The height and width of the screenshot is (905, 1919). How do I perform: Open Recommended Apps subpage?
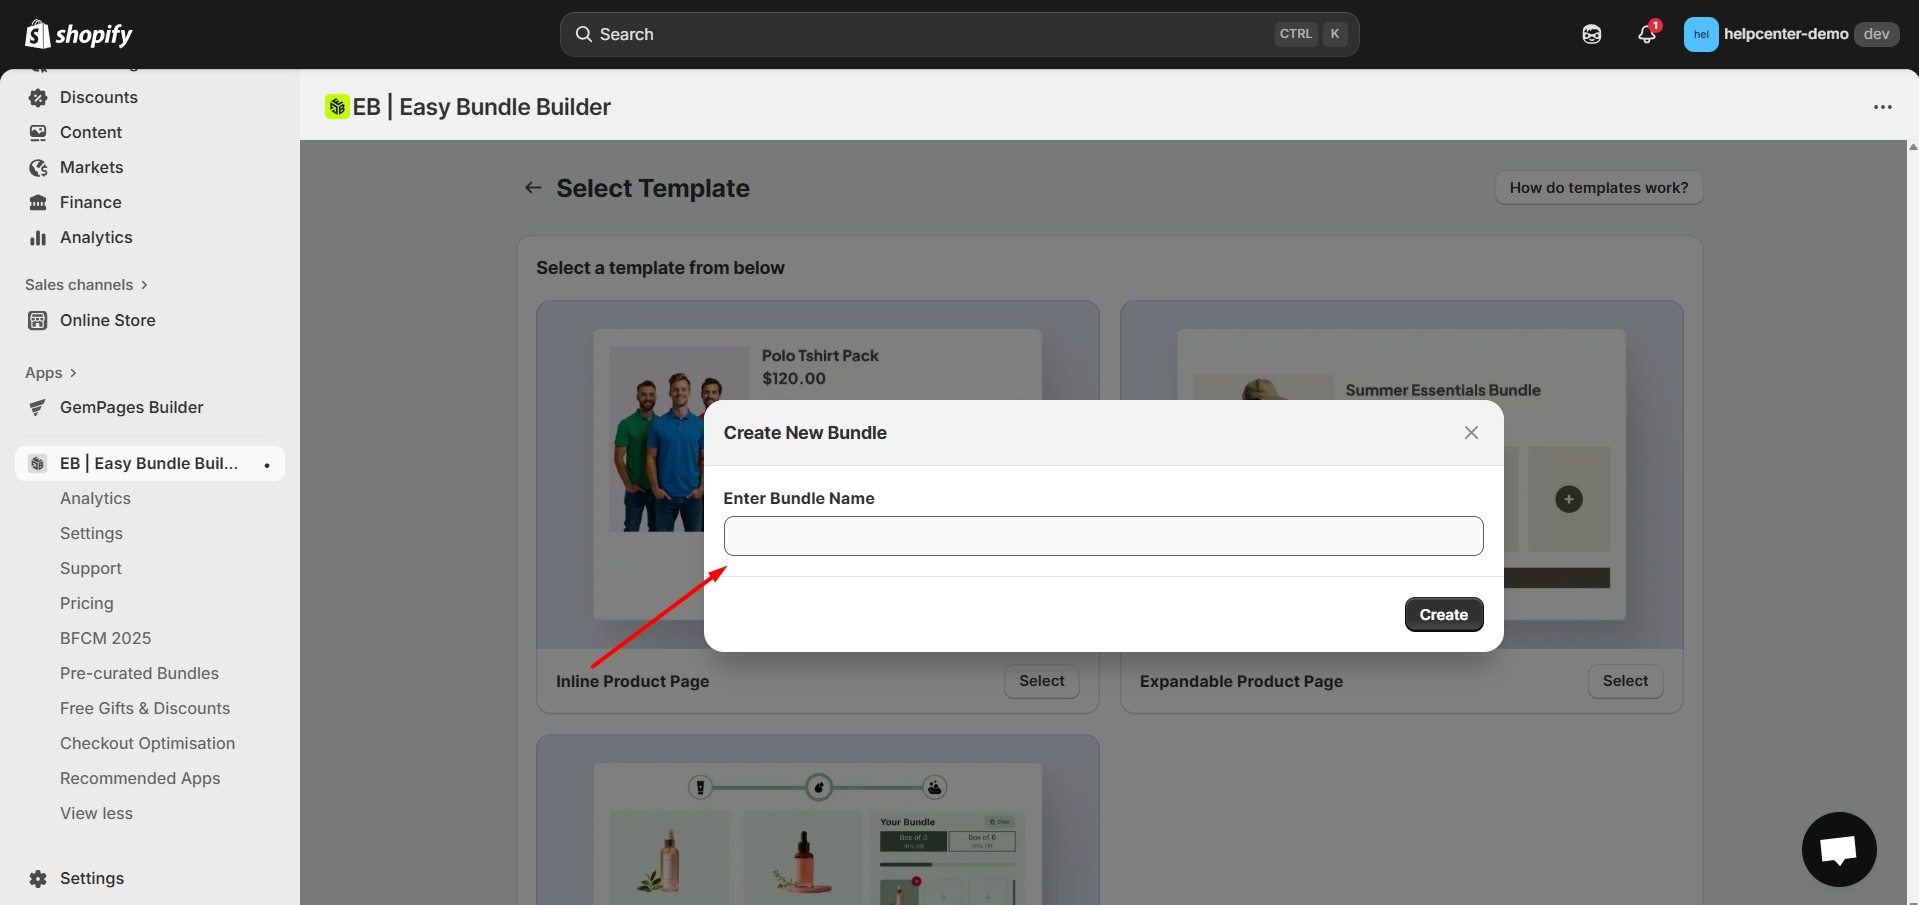click(140, 778)
